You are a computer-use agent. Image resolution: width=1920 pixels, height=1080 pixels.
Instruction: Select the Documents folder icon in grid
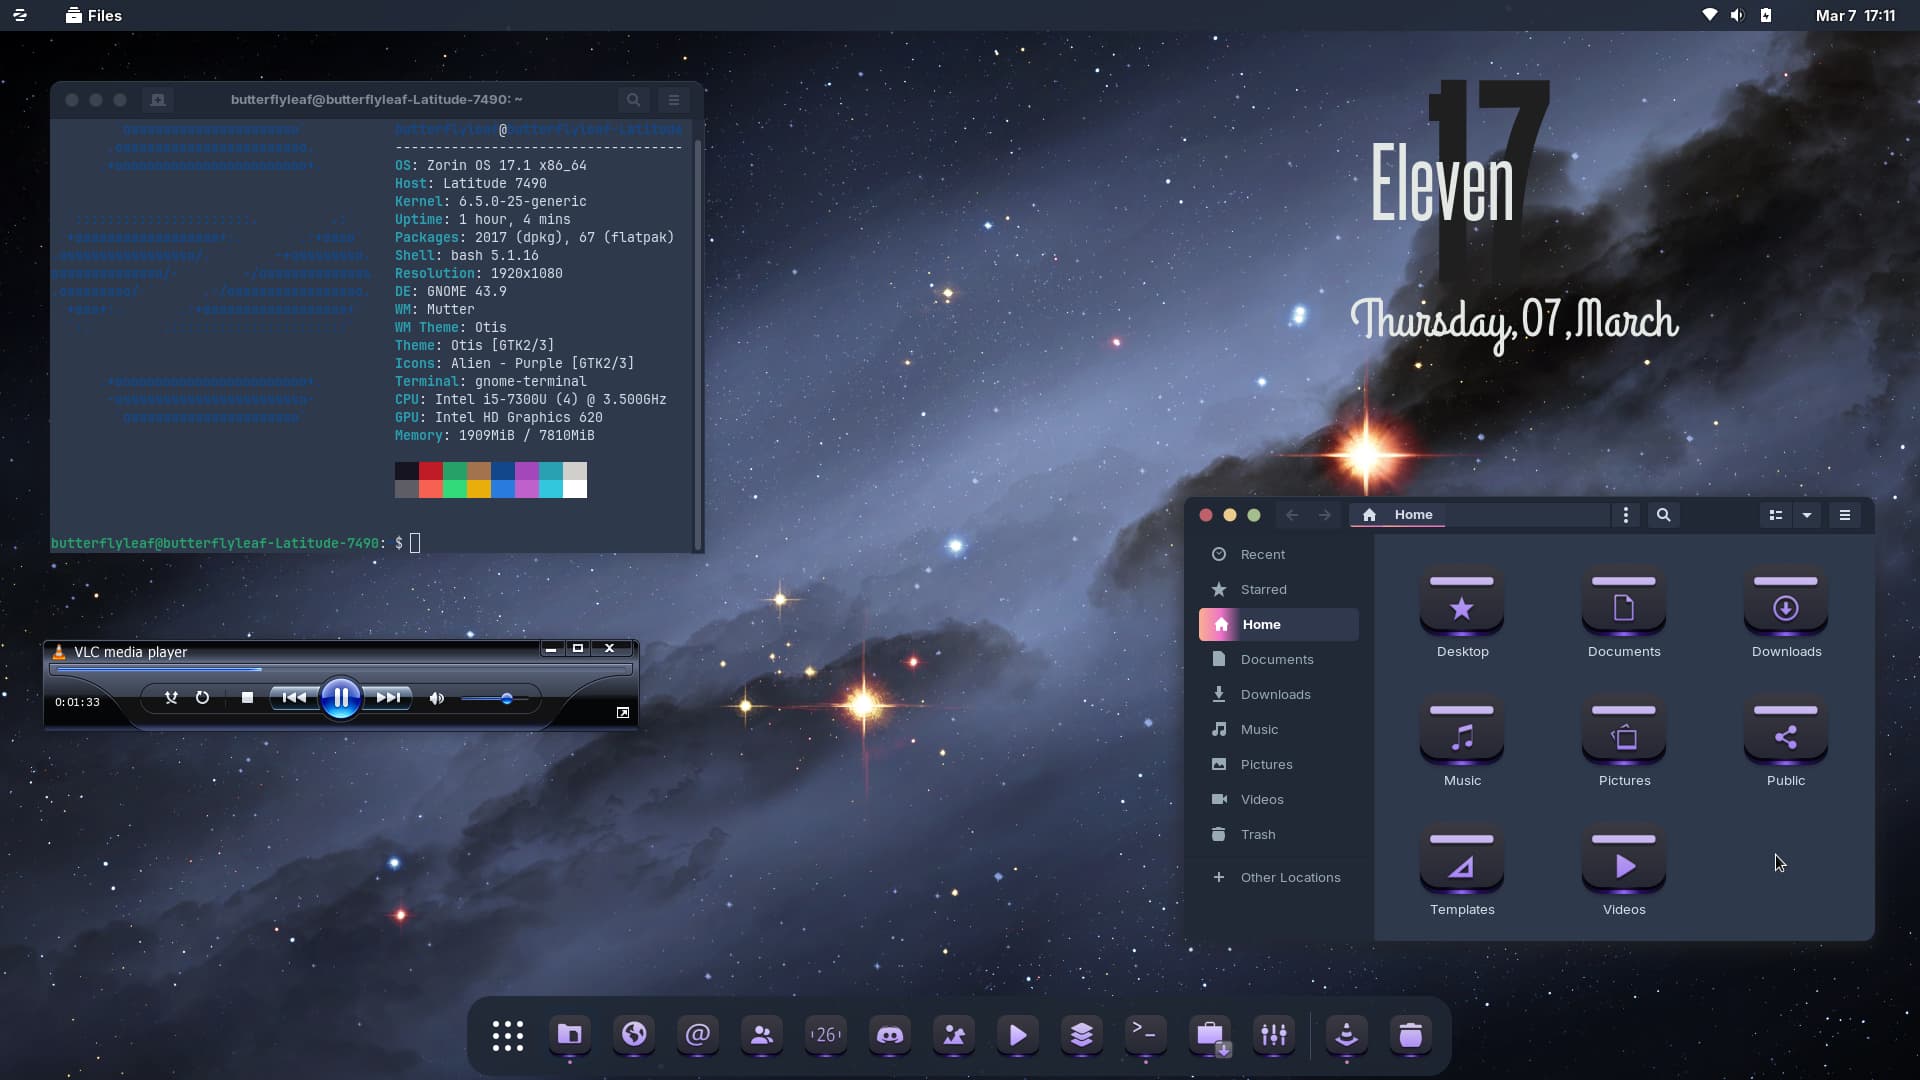(x=1624, y=603)
